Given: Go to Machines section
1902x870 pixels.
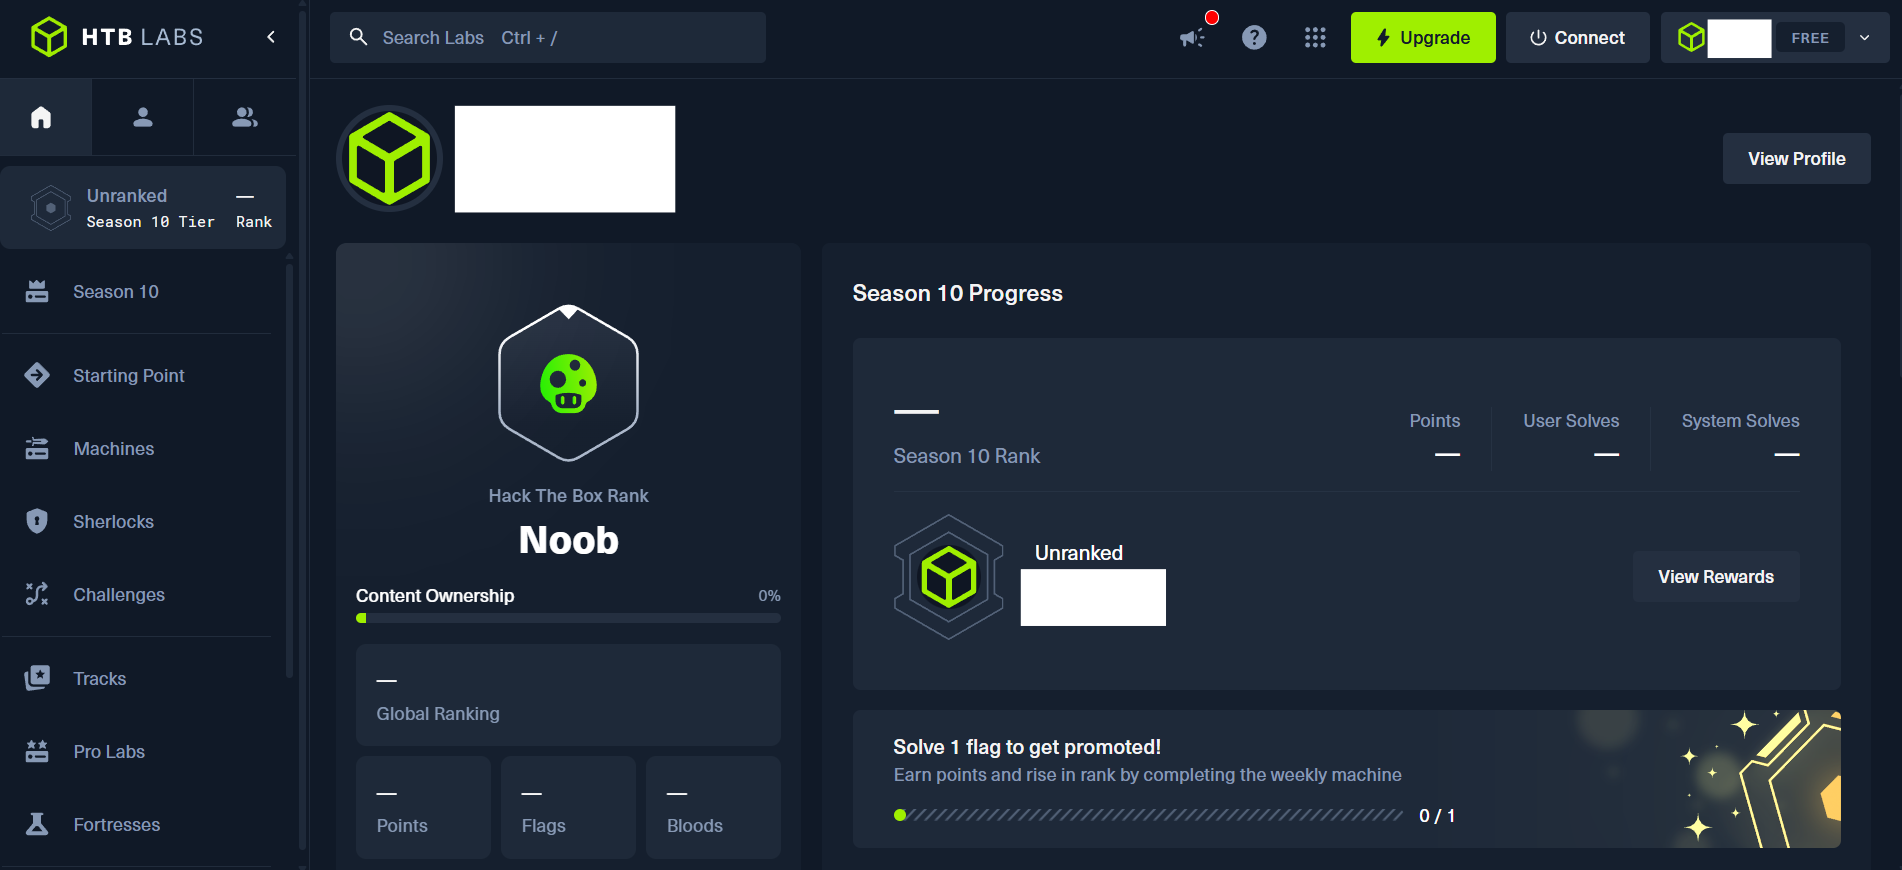Looking at the screenshot, I should [114, 449].
